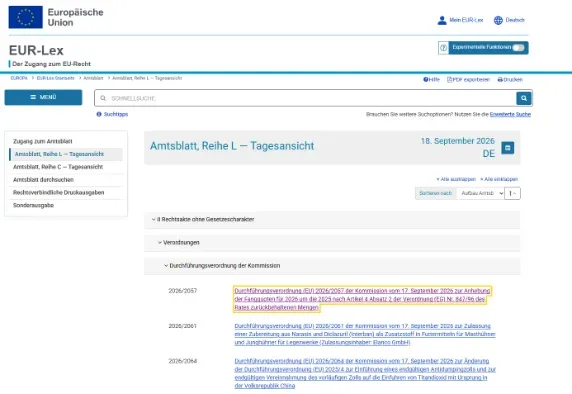
Task: Click Drucken to print page
Action: pyautogui.click(x=510, y=80)
